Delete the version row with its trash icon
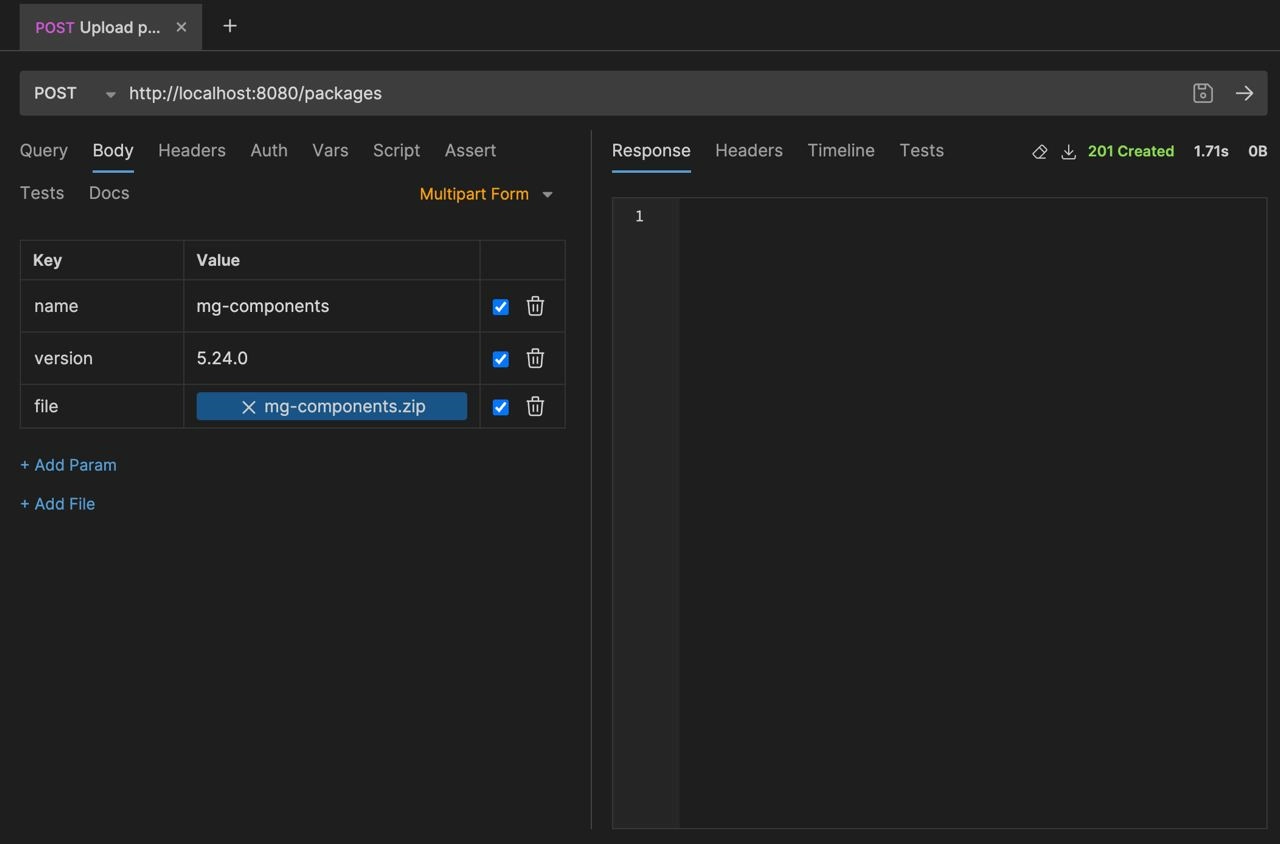This screenshot has width=1280, height=844. [535, 358]
